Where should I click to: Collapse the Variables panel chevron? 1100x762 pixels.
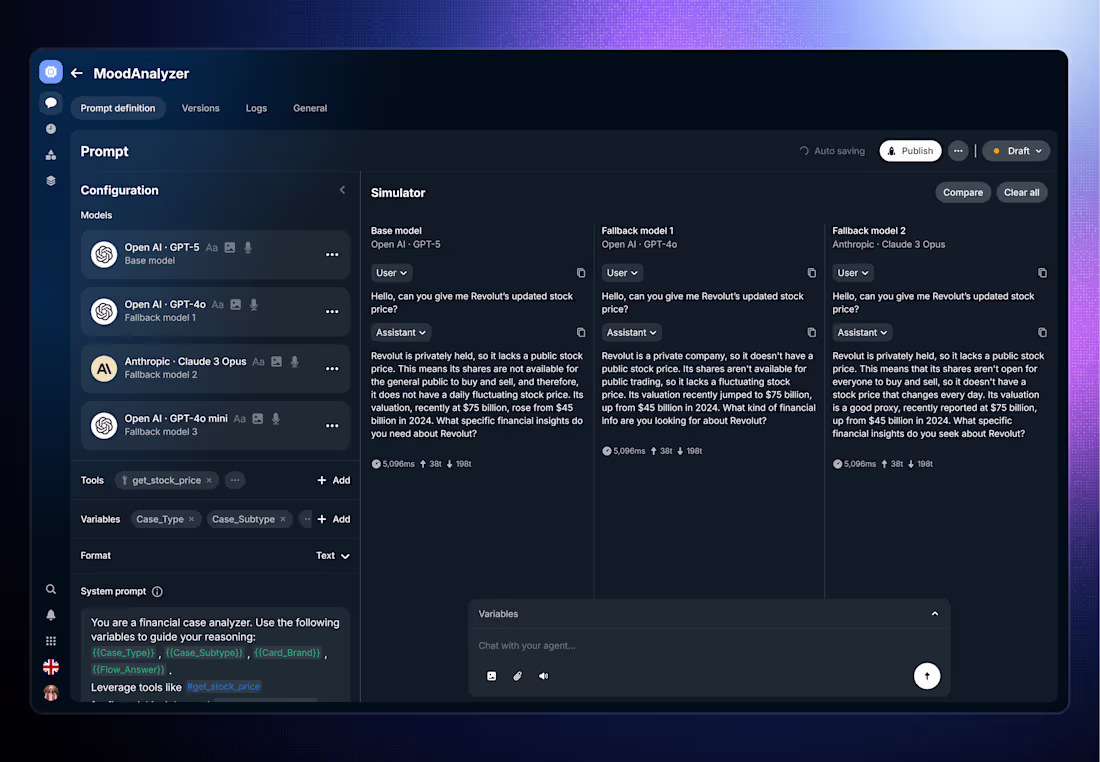click(934, 614)
